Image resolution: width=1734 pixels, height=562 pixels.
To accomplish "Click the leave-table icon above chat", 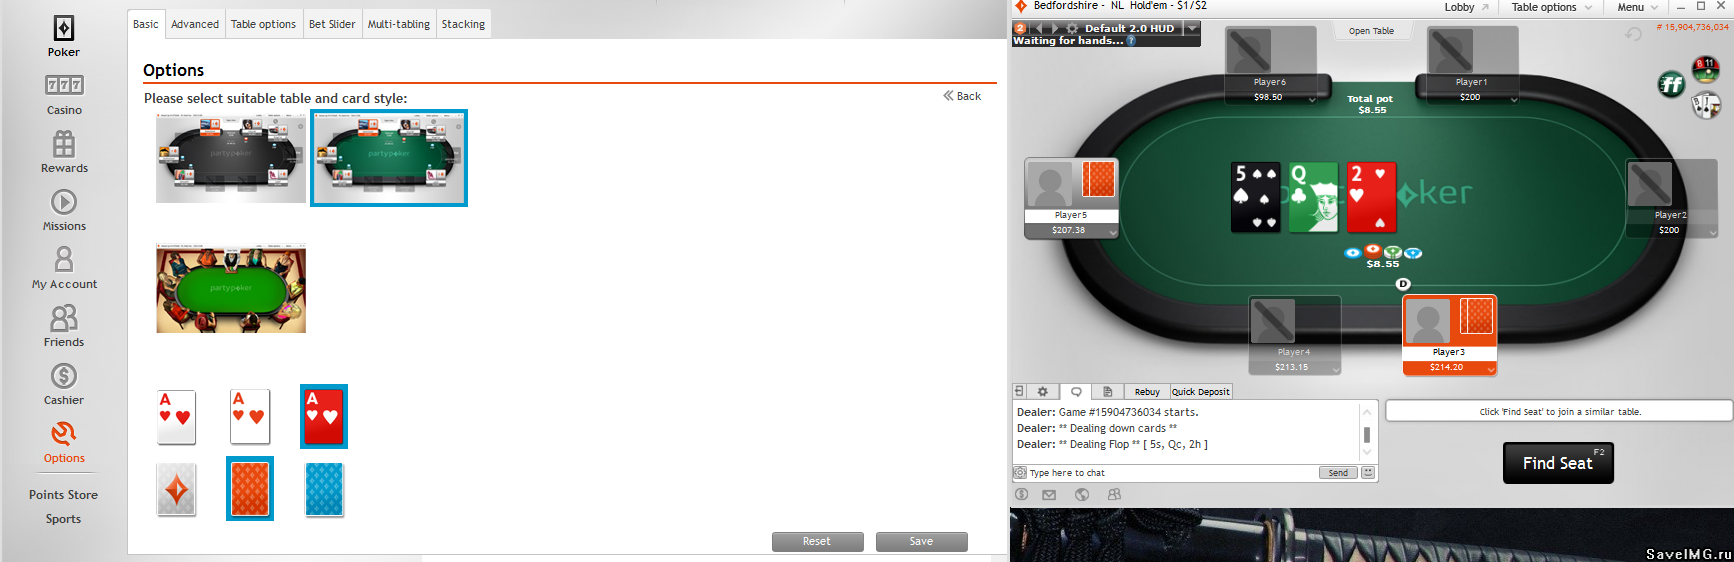I will (1019, 391).
